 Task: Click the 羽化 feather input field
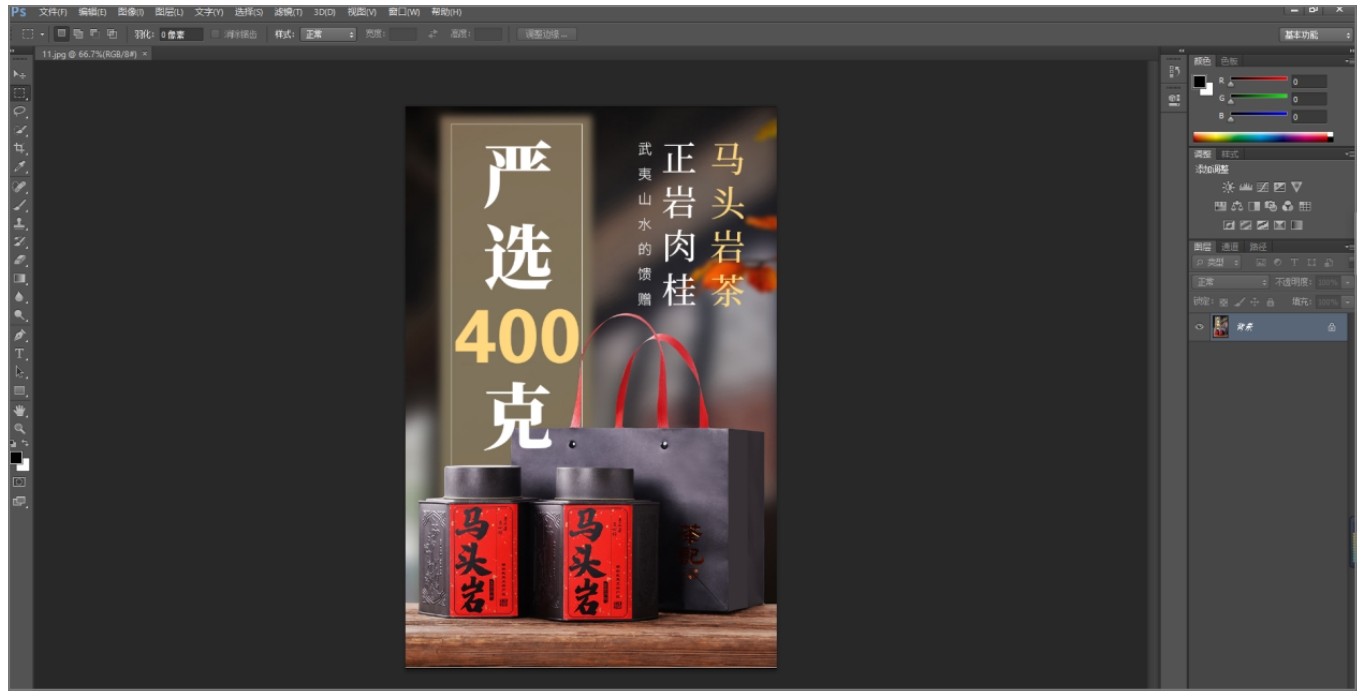point(180,34)
